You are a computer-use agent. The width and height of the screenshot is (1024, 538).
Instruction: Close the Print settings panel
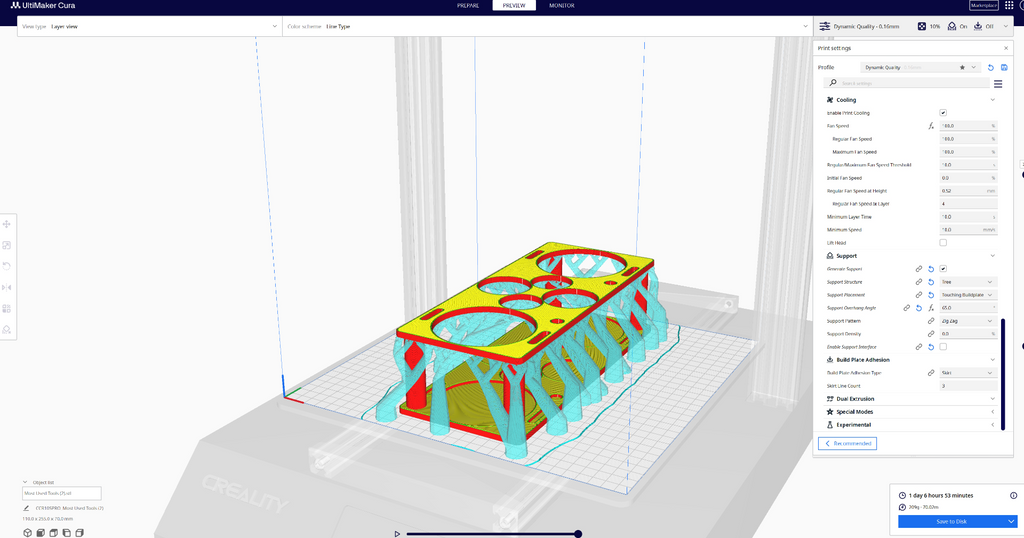click(x=1006, y=48)
